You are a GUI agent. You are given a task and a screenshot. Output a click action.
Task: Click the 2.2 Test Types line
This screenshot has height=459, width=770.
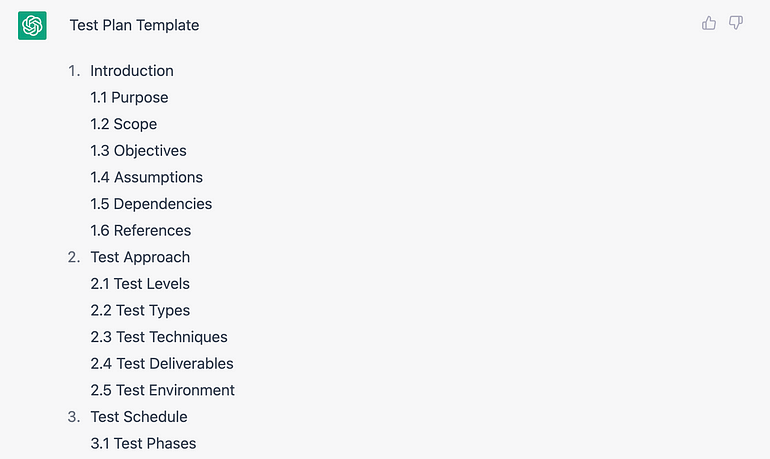pos(140,310)
